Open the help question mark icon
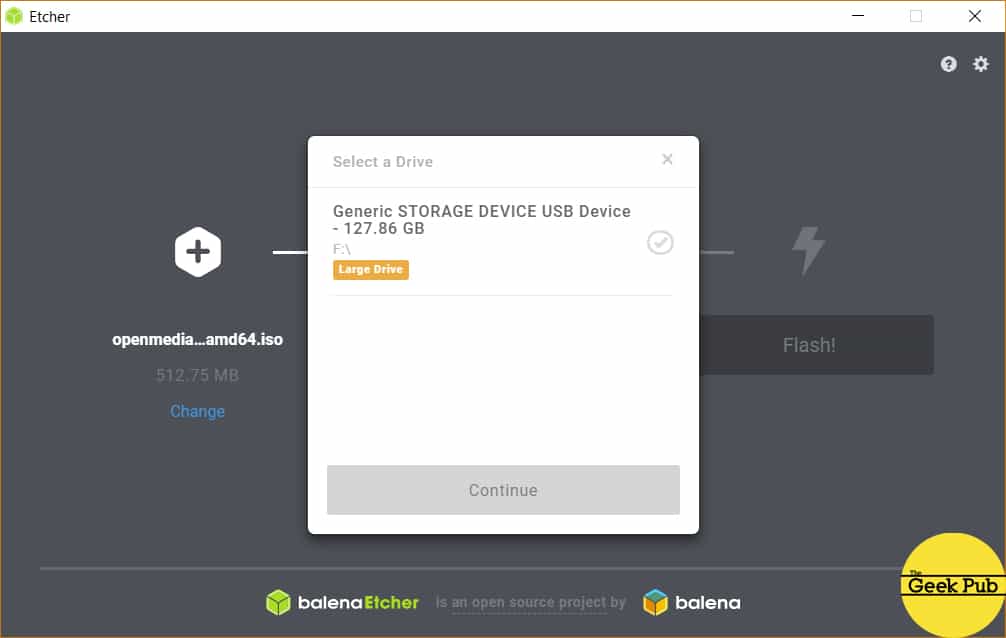The image size is (1006, 638). [x=948, y=64]
